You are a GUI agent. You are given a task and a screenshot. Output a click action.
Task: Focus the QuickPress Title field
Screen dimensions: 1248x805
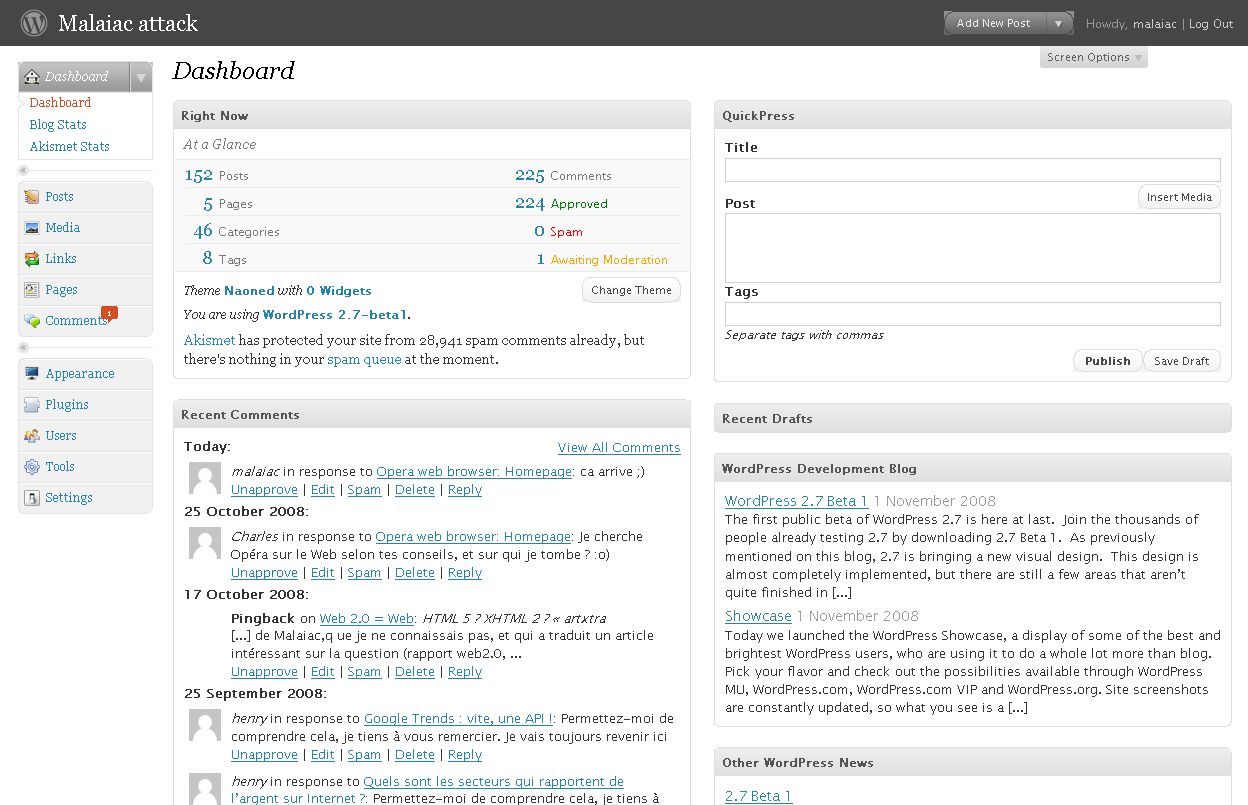coord(973,170)
